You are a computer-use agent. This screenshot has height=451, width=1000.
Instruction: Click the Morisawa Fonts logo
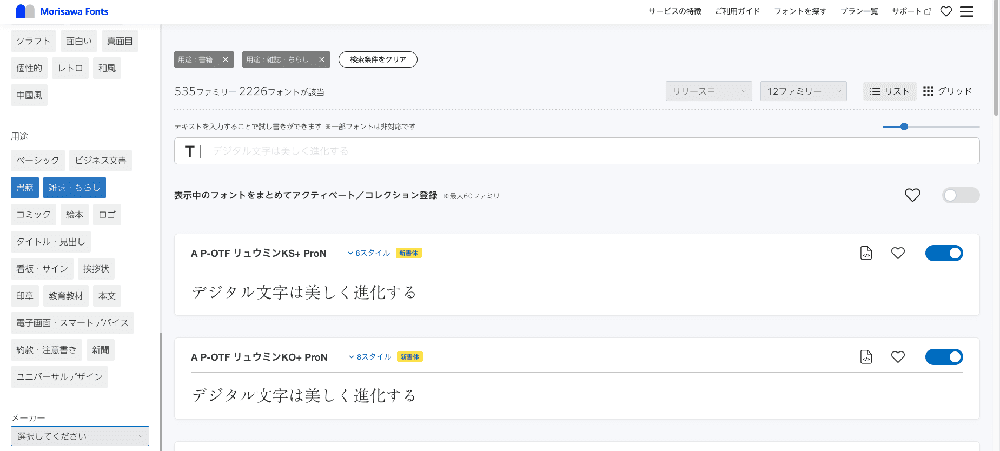coord(62,12)
